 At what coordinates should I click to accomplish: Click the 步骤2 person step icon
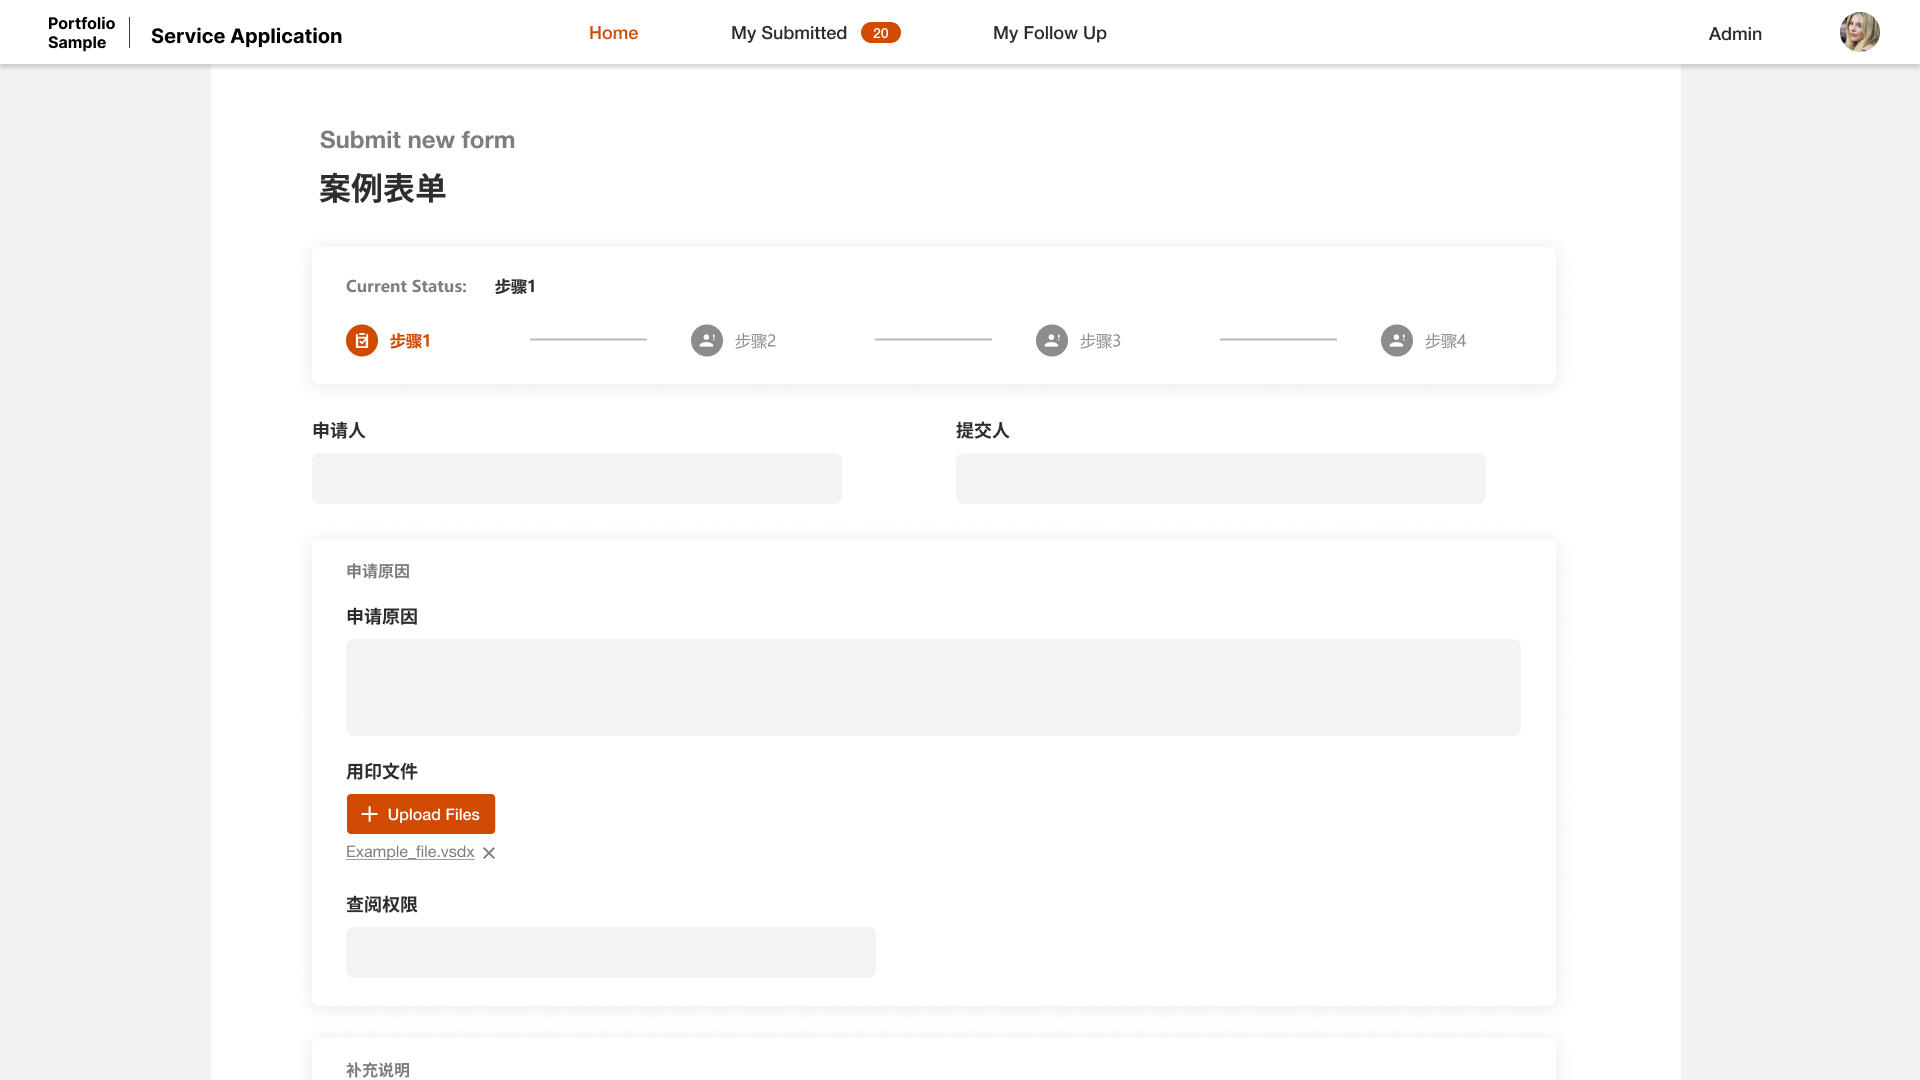click(706, 341)
